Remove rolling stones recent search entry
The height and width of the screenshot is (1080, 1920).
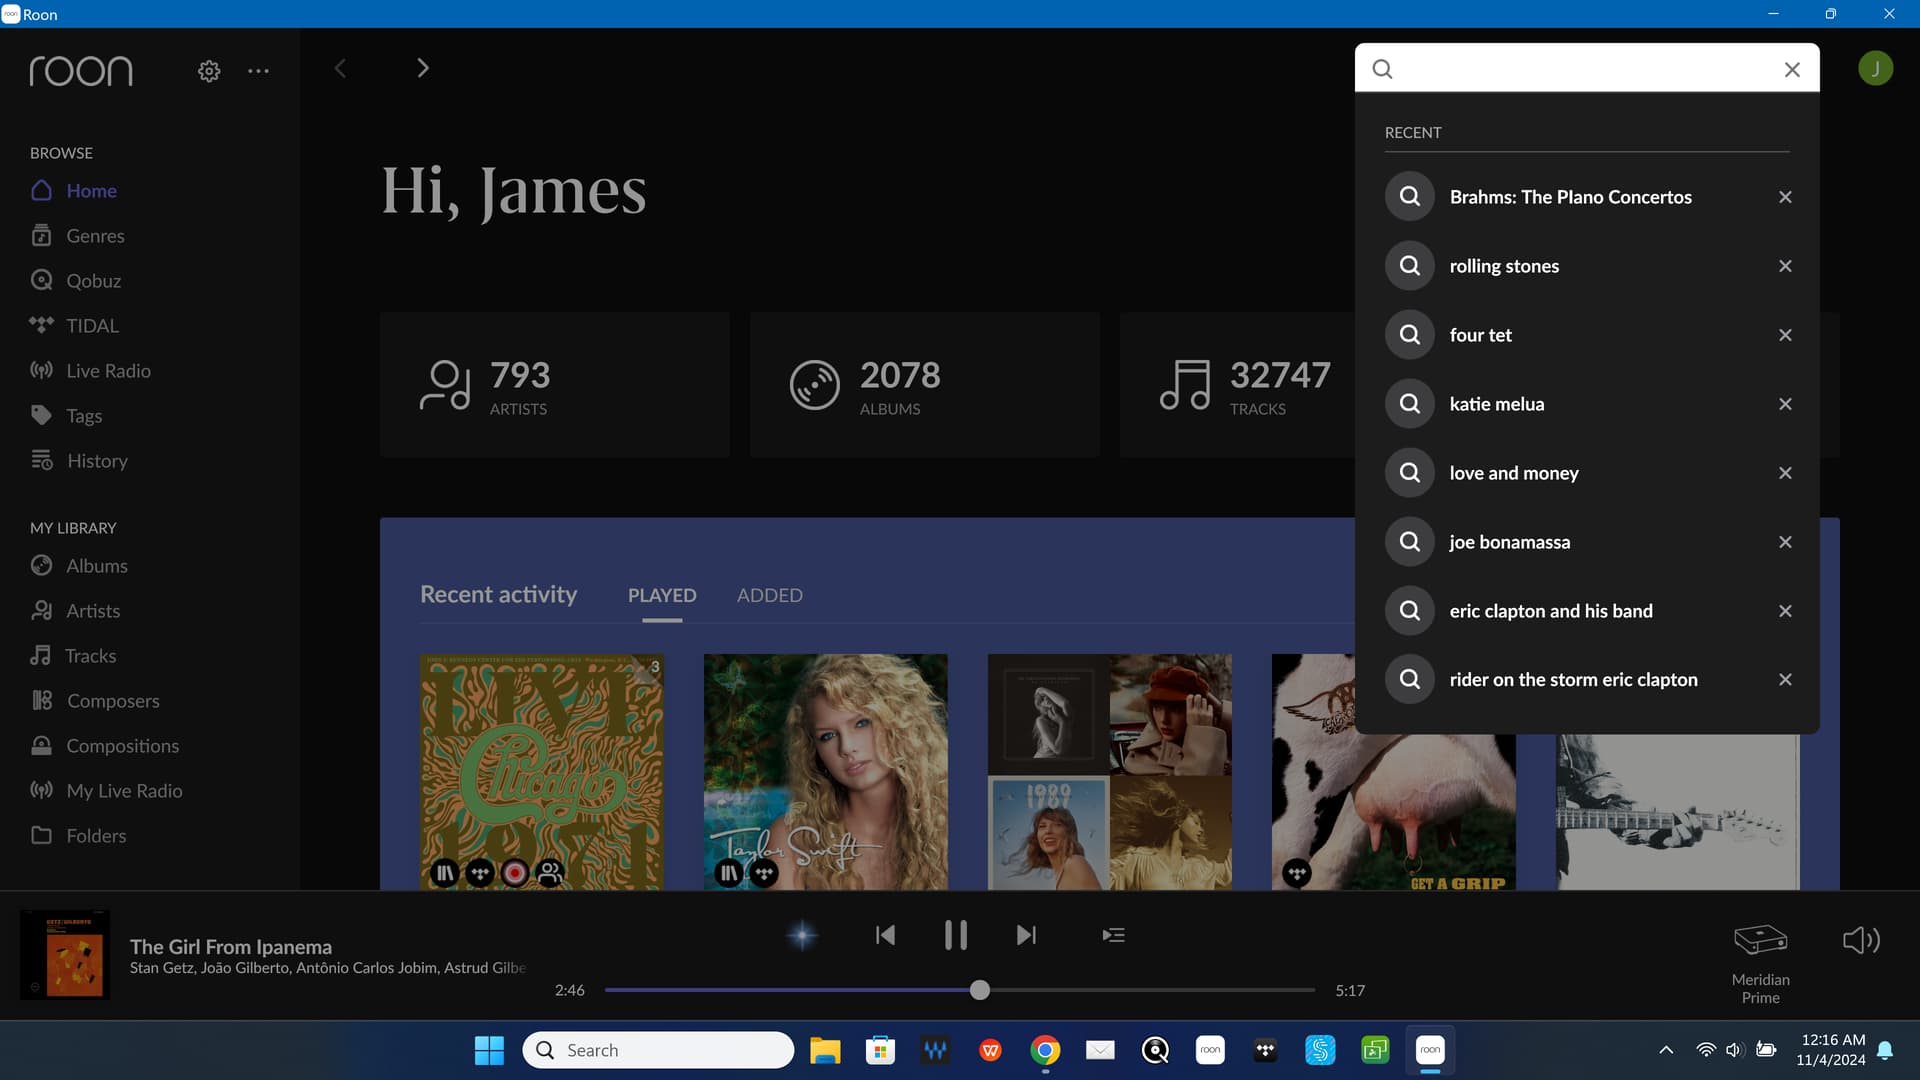pyautogui.click(x=1785, y=266)
